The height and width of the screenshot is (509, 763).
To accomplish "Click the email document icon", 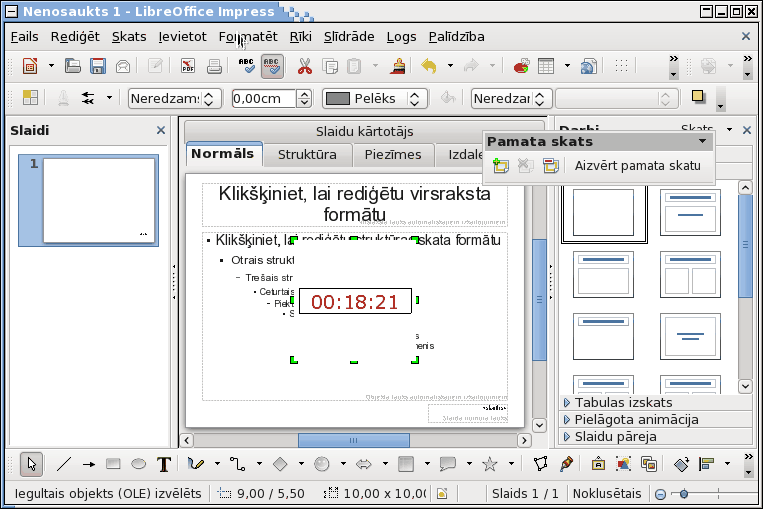I will pyautogui.click(x=123, y=66).
